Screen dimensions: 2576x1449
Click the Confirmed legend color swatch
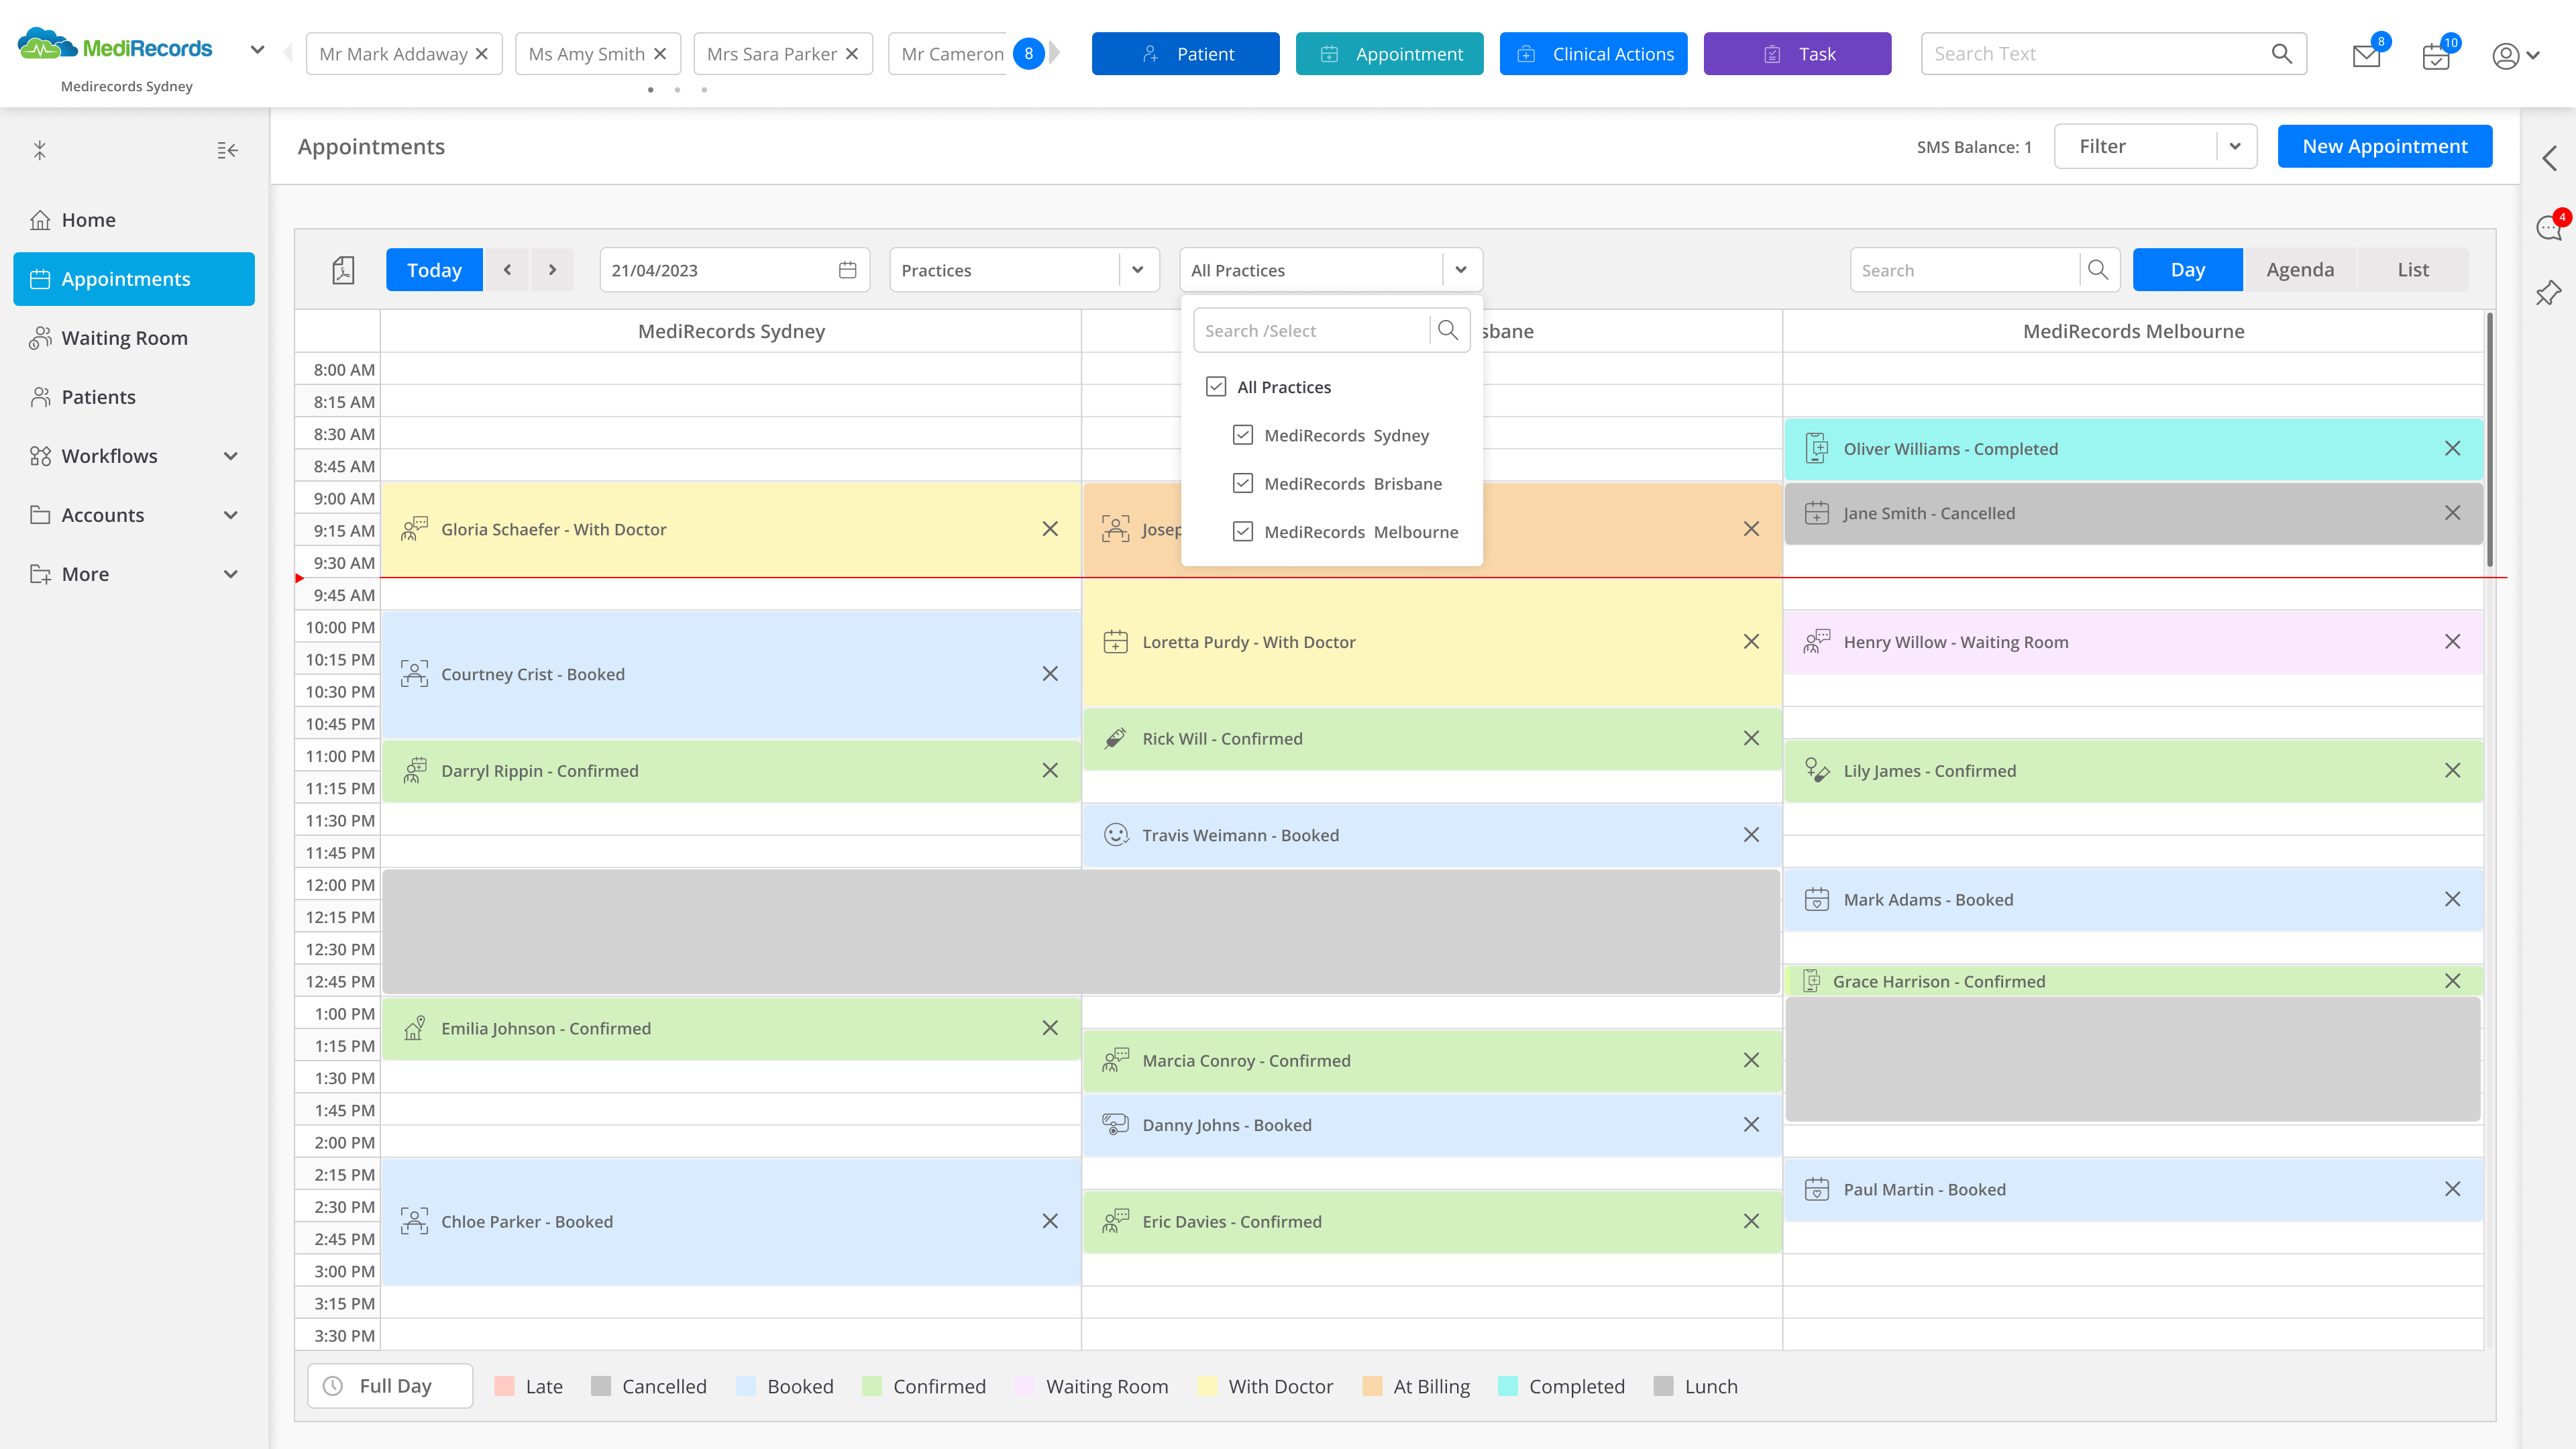tap(872, 1386)
